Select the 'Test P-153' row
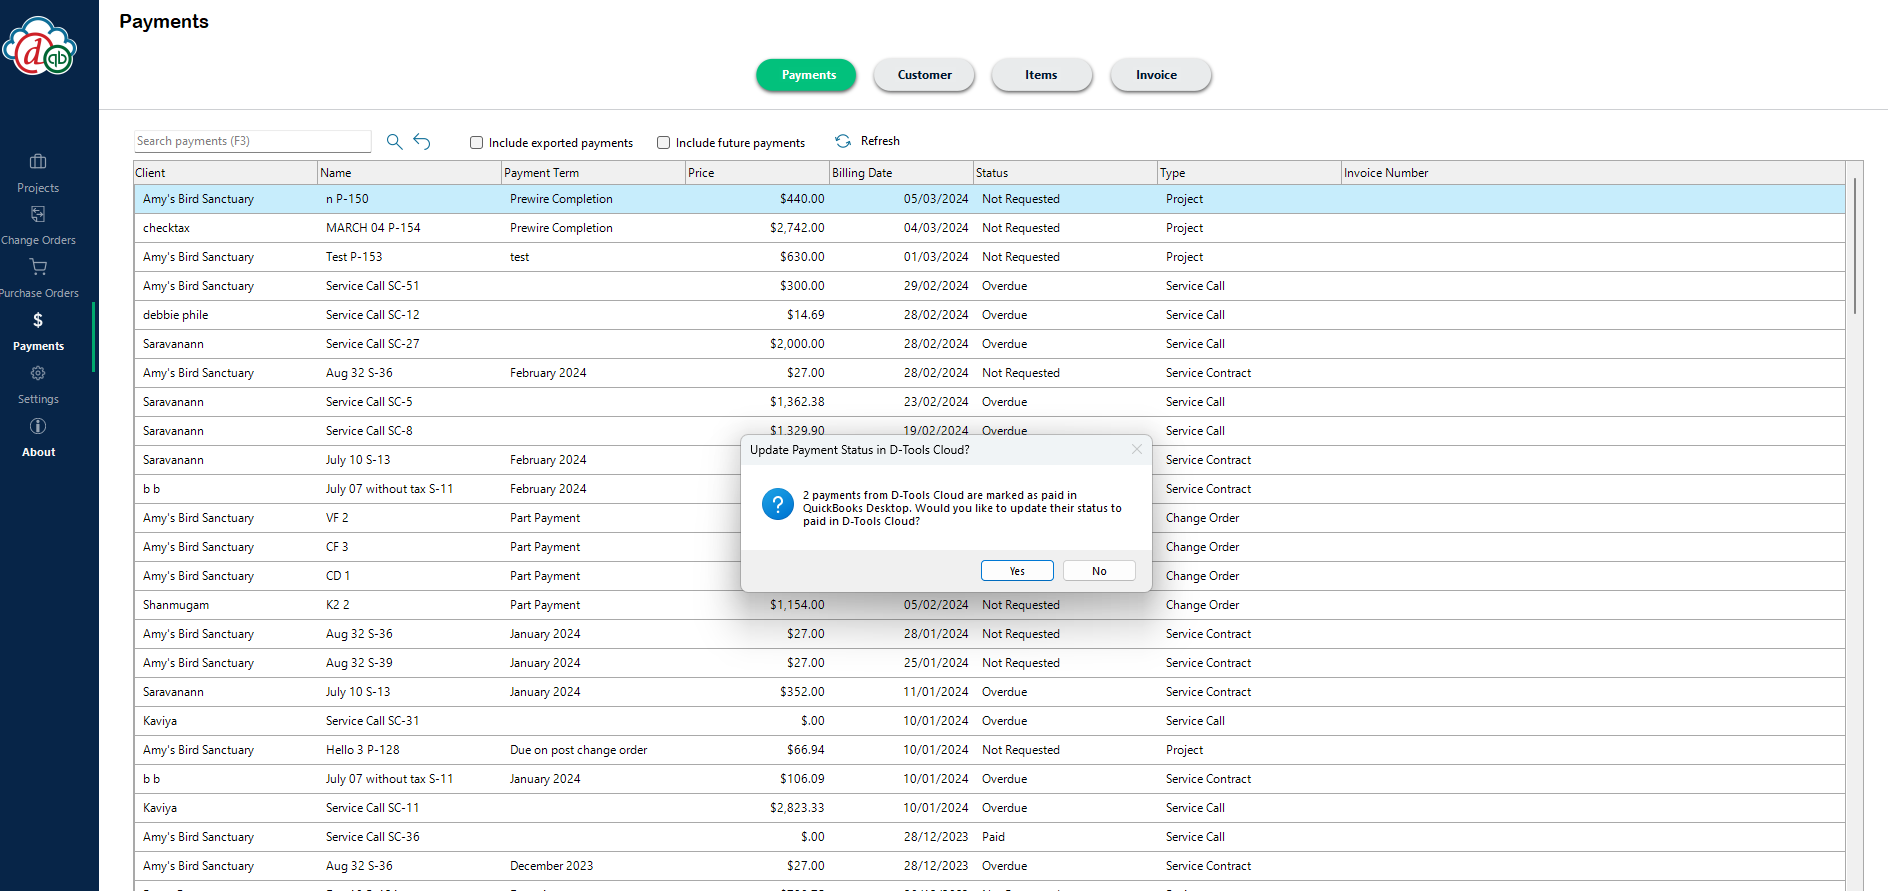Viewport: 1888px width, 891px height. coord(989,257)
